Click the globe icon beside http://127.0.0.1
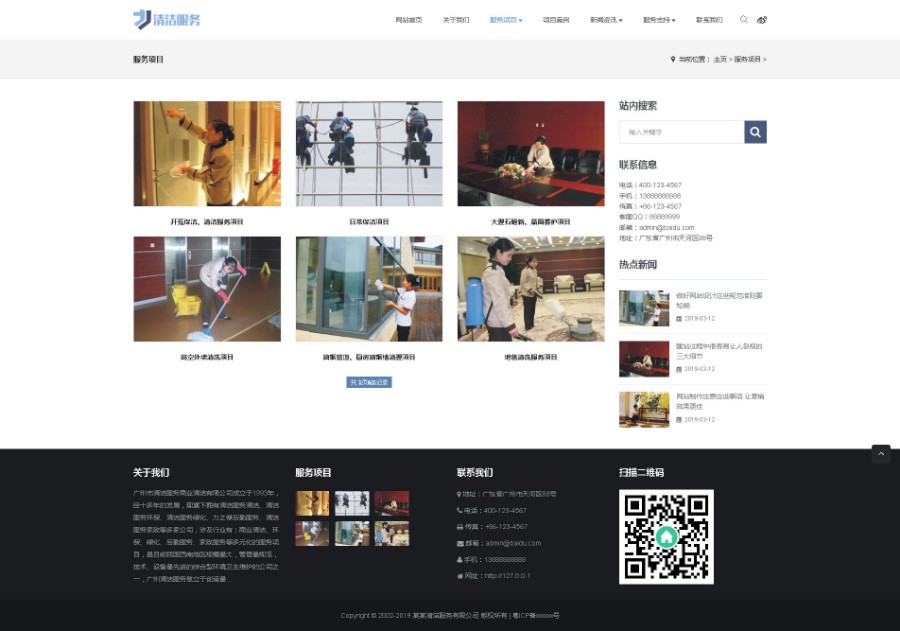This screenshot has height=631, width=900. tap(459, 576)
